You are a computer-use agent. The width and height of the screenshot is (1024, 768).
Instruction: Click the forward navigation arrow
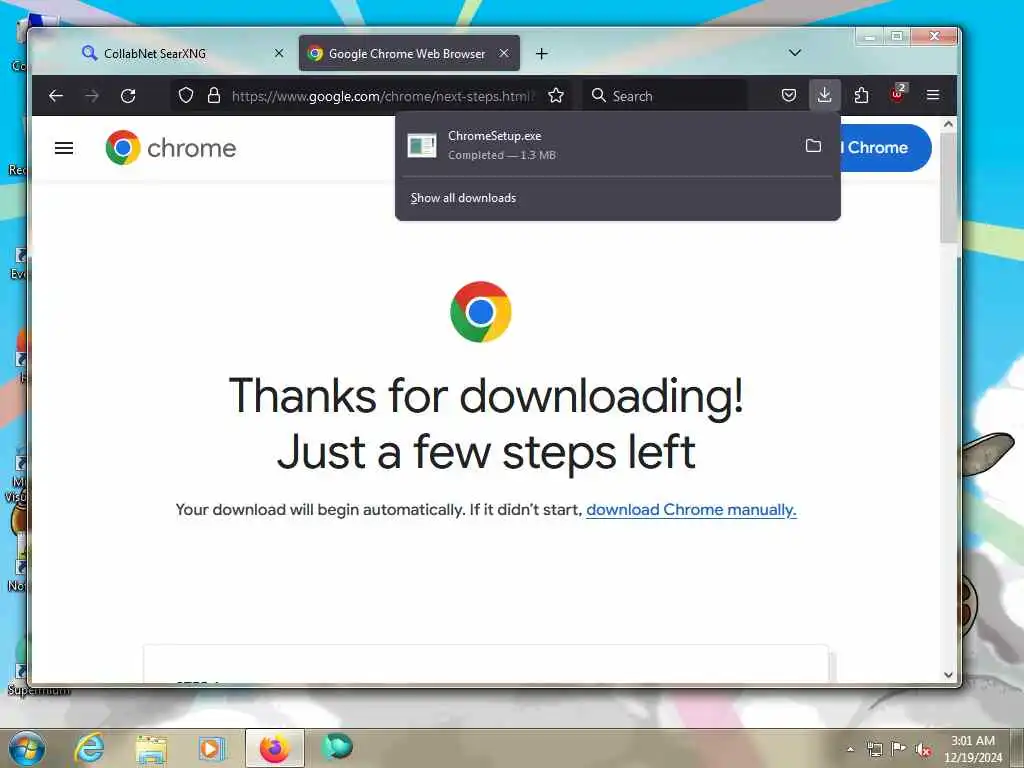point(92,96)
